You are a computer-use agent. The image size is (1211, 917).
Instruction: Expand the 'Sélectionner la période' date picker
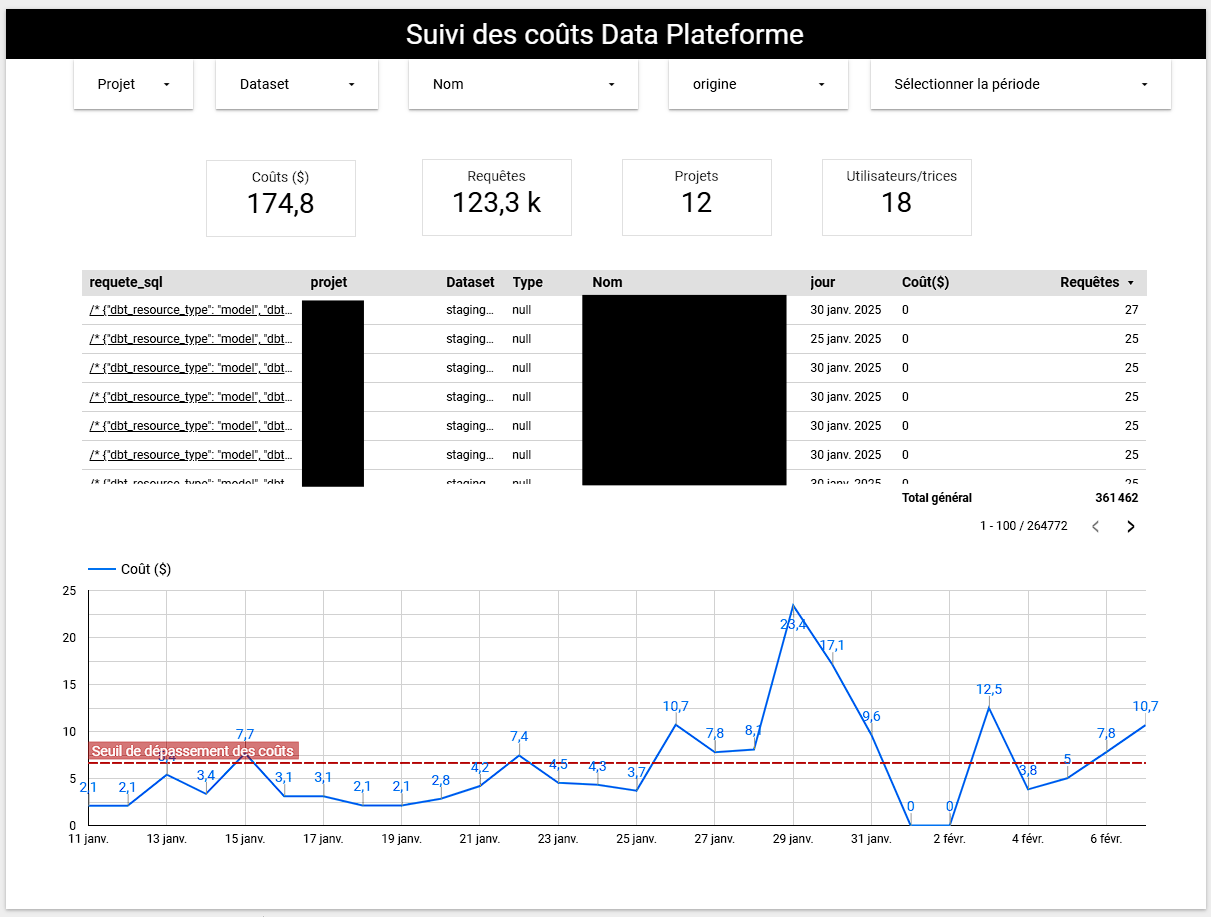click(1020, 84)
